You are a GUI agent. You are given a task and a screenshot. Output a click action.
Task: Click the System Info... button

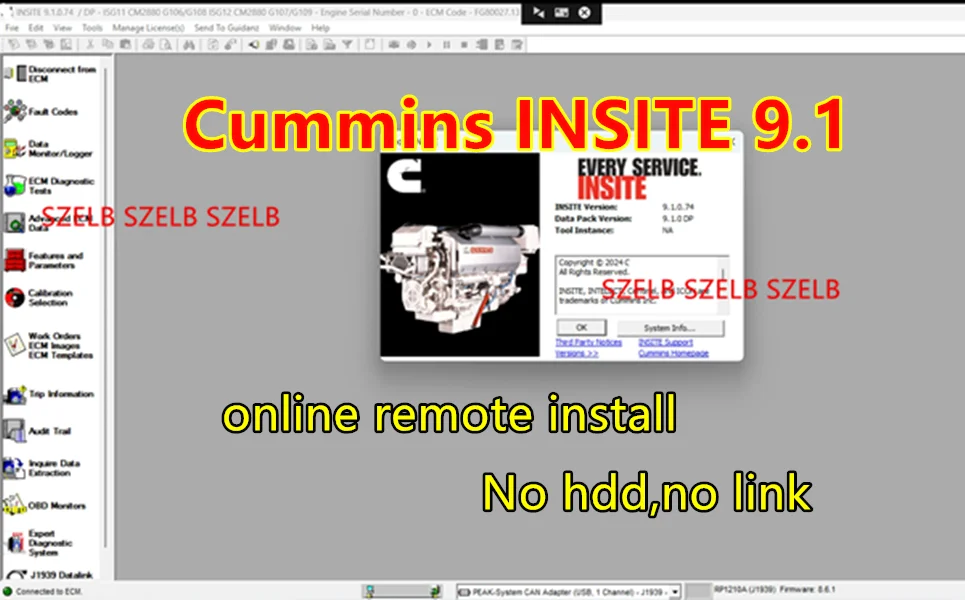pos(670,328)
